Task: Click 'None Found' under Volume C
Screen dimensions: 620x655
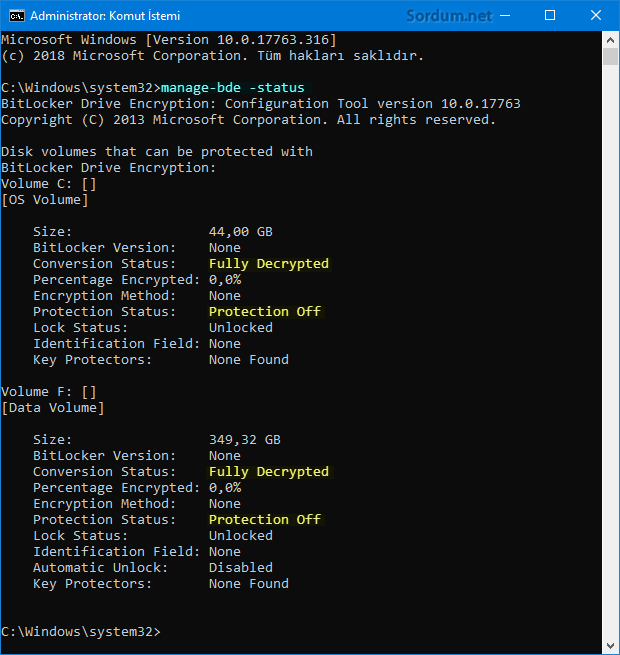Action: point(249,360)
